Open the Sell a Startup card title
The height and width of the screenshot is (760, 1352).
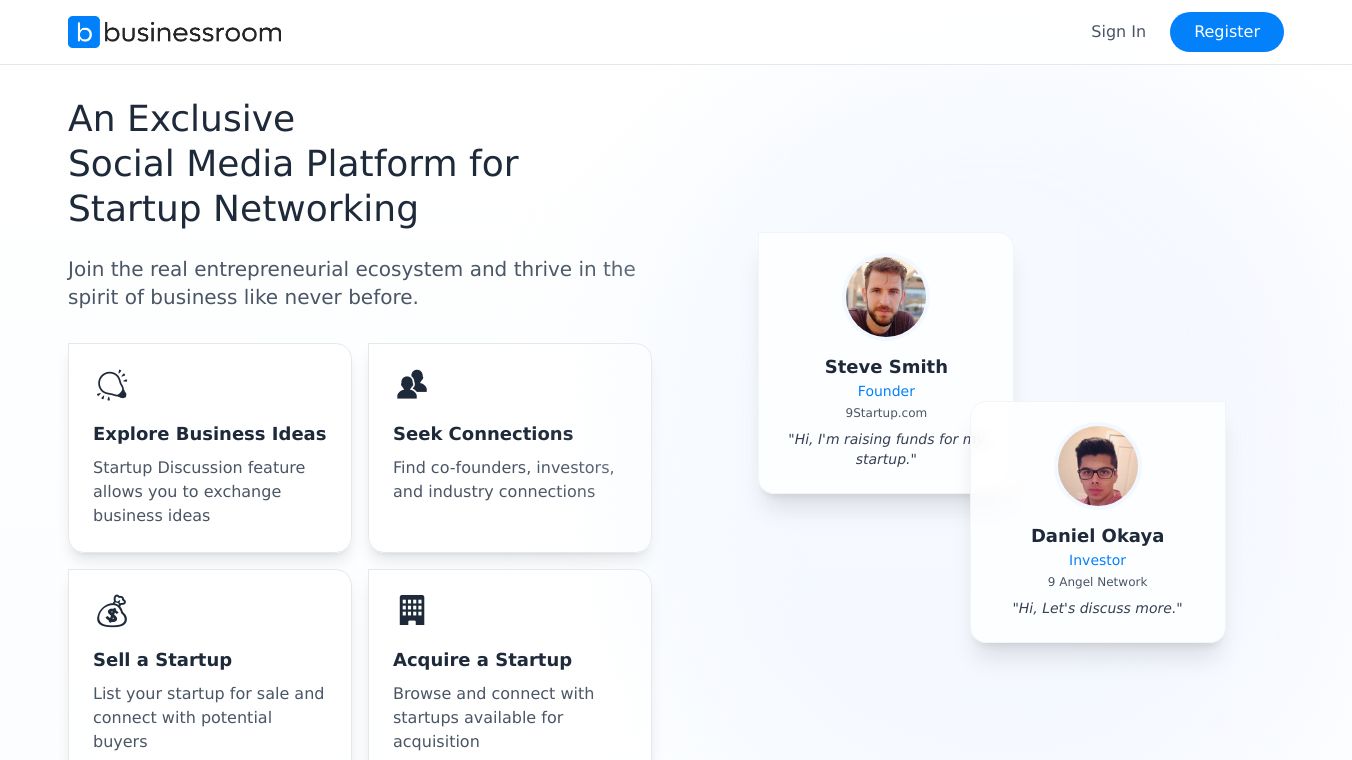click(162, 660)
